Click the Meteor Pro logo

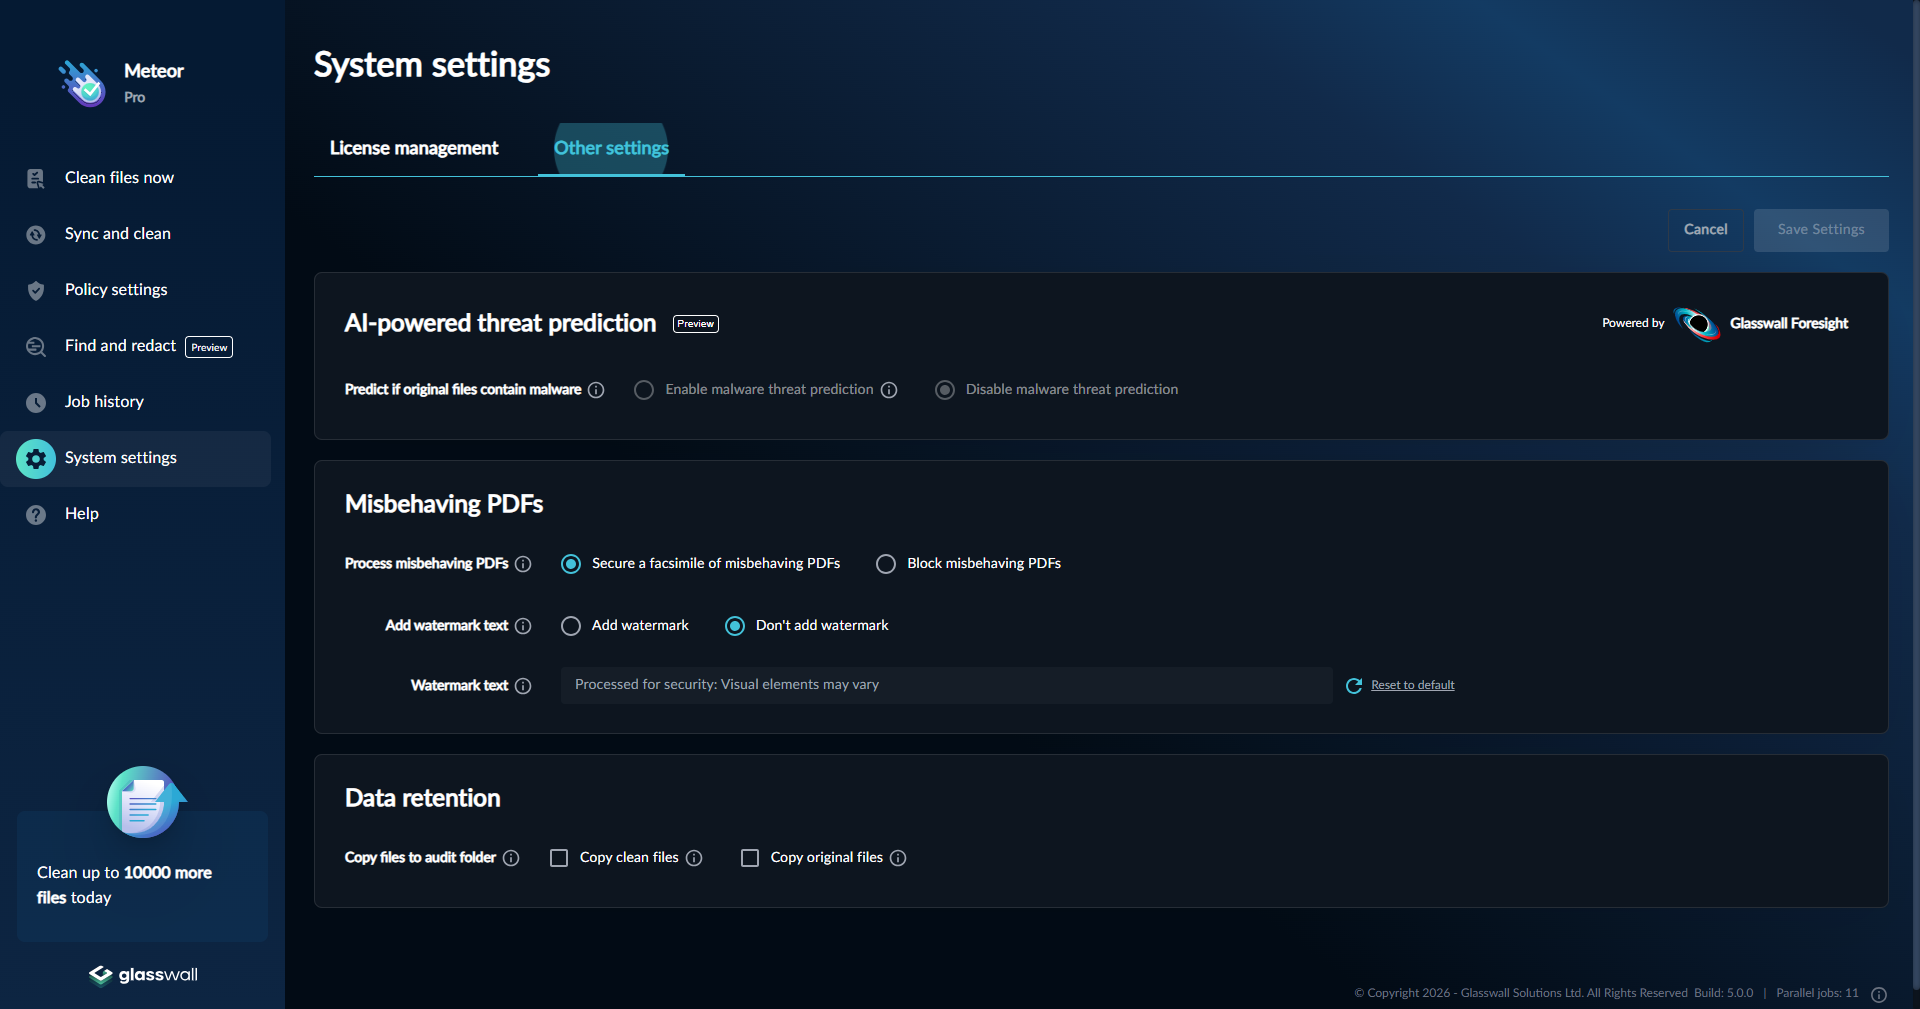[x=83, y=82]
